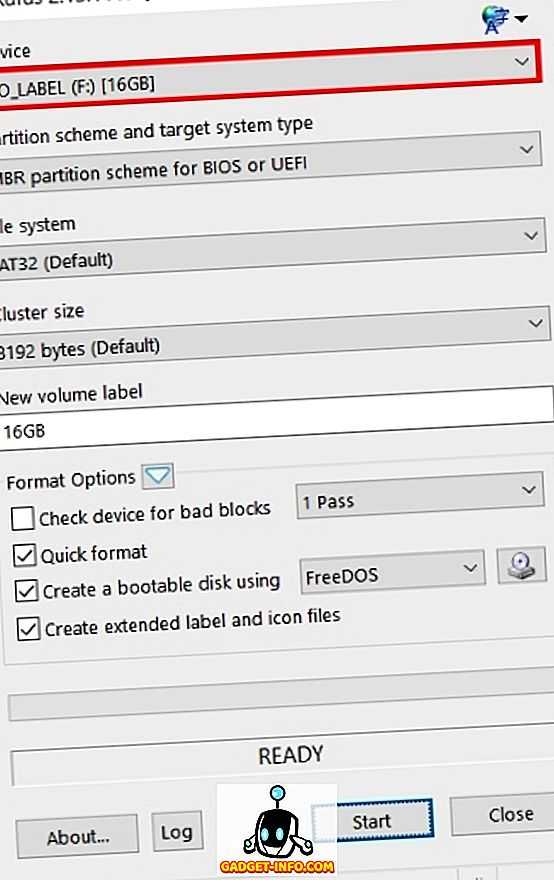Open the Device dropdown showing 16GB drive
This screenshot has width=554, height=880.
(269, 71)
